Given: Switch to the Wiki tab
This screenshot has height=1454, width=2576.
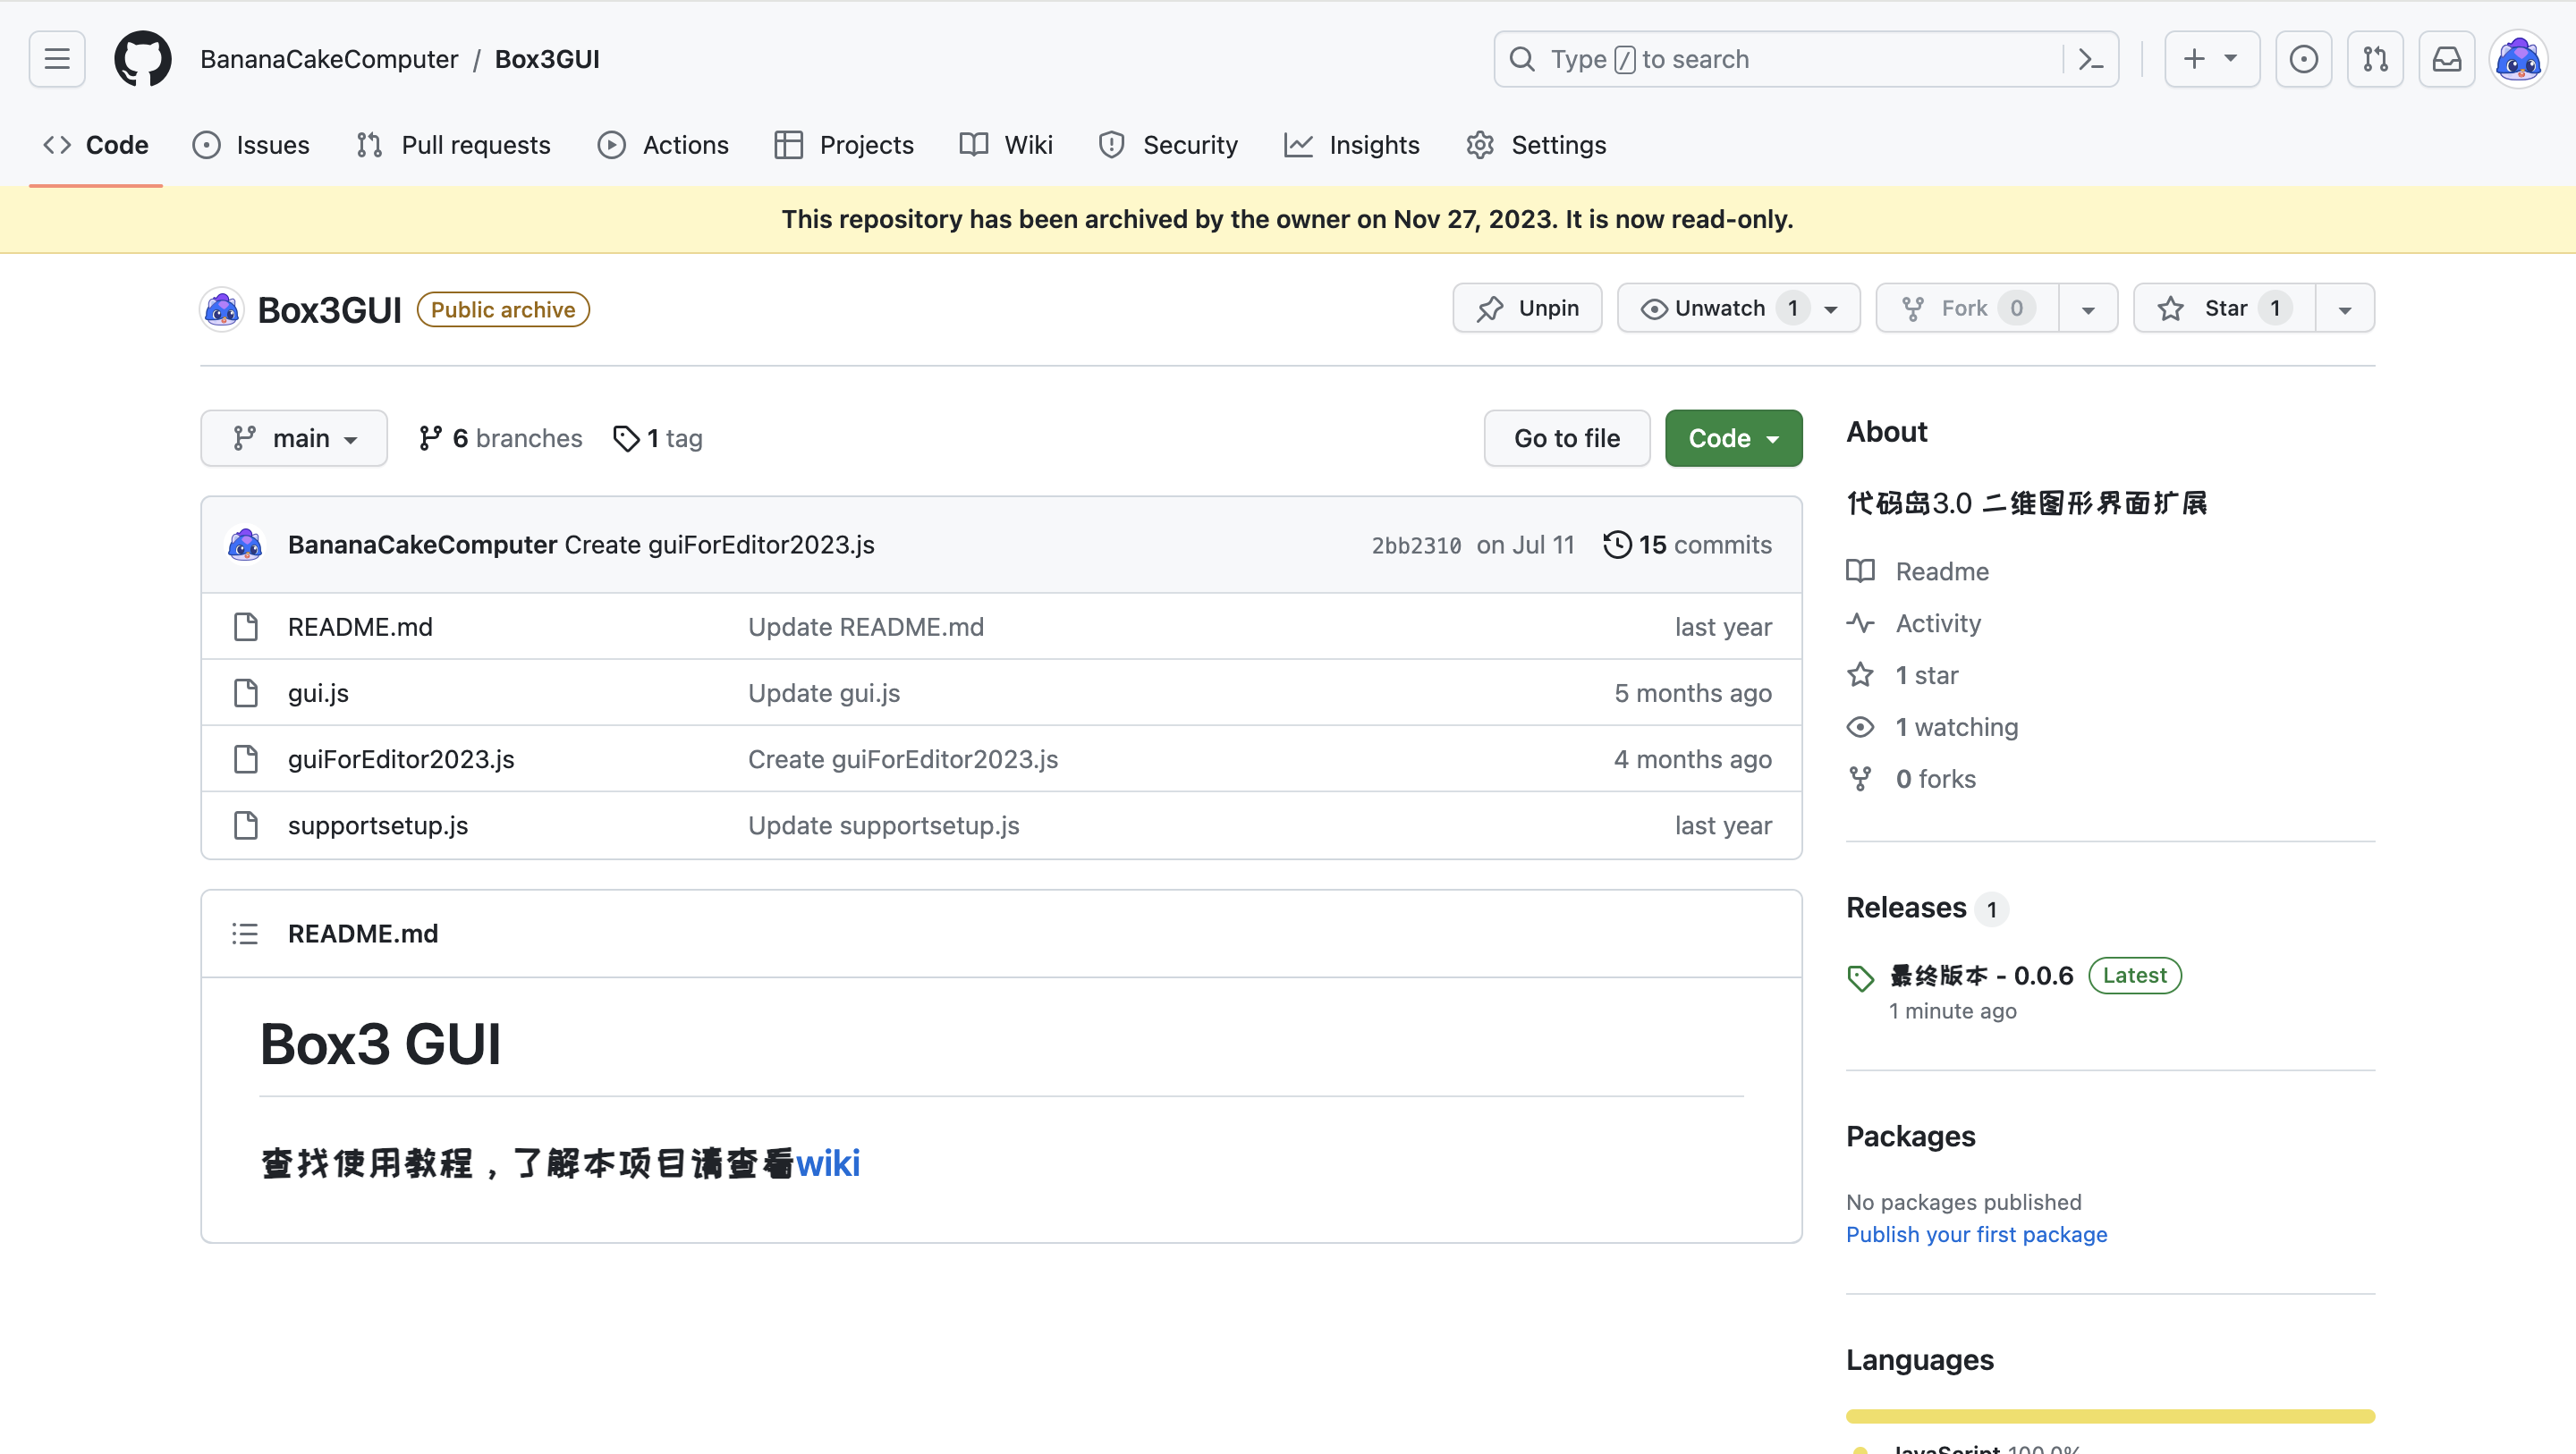Looking at the screenshot, I should (x=1006, y=145).
